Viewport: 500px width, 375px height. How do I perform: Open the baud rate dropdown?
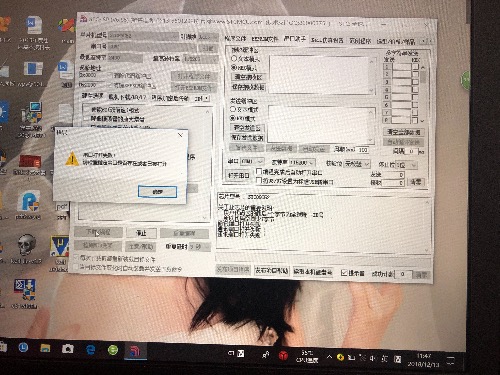(302, 162)
